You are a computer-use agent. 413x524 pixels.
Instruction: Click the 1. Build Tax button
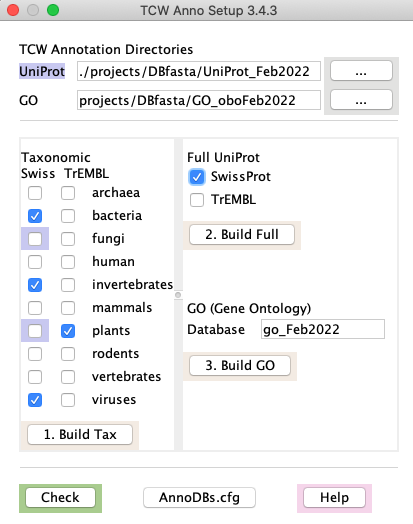click(x=80, y=434)
